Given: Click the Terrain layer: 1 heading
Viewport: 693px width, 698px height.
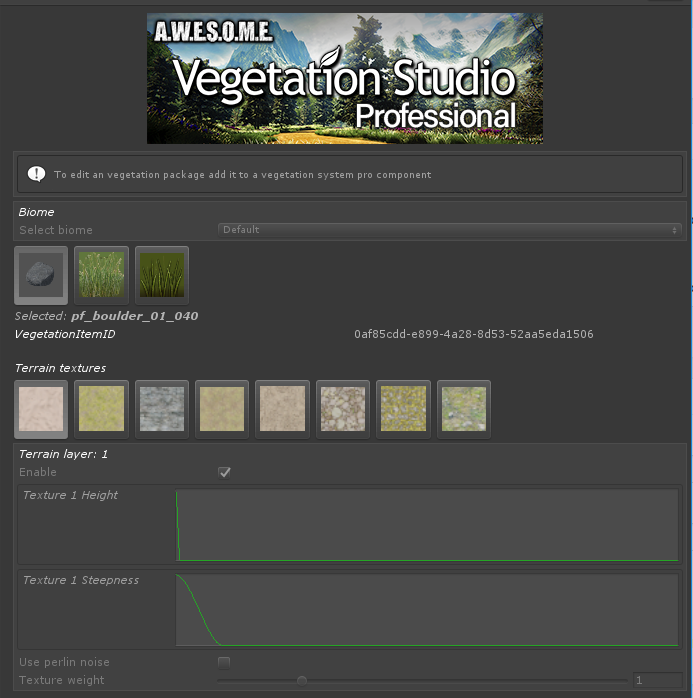Looking at the screenshot, I should click(63, 454).
